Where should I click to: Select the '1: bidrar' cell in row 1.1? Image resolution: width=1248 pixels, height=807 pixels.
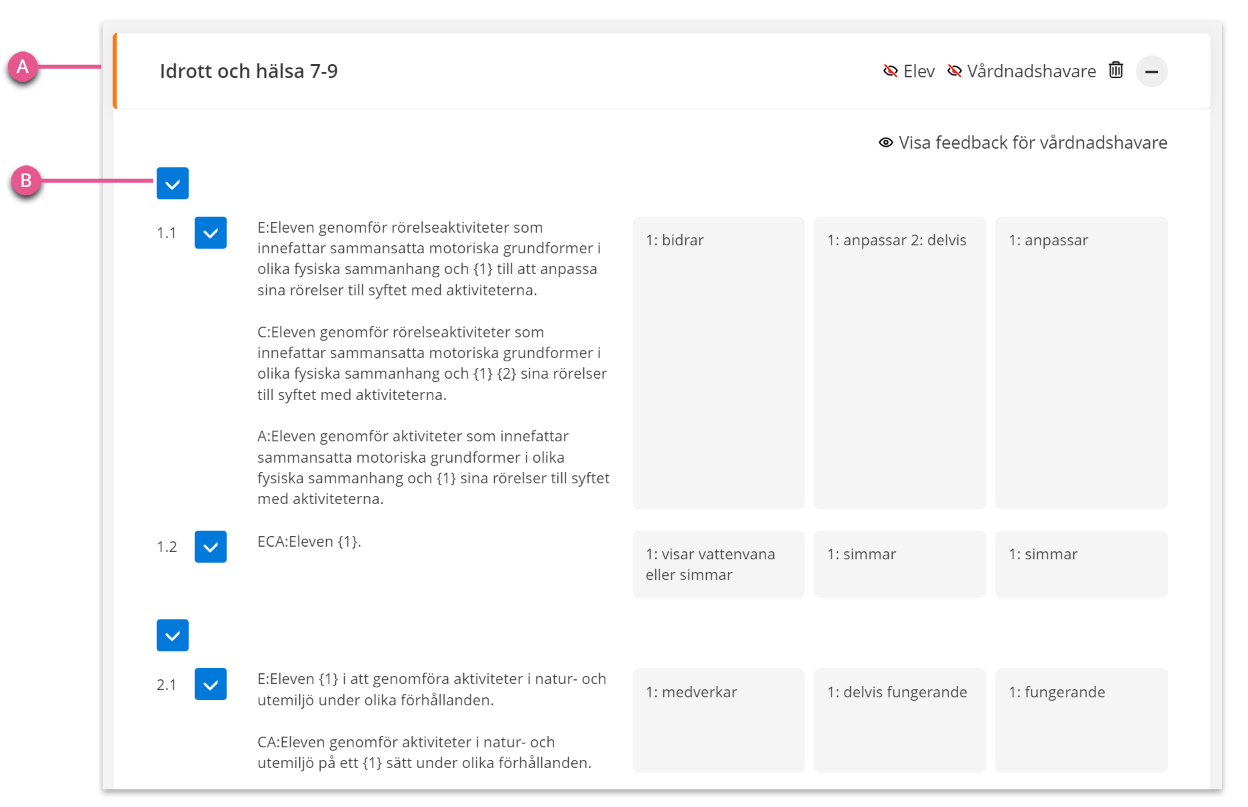(718, 363)
